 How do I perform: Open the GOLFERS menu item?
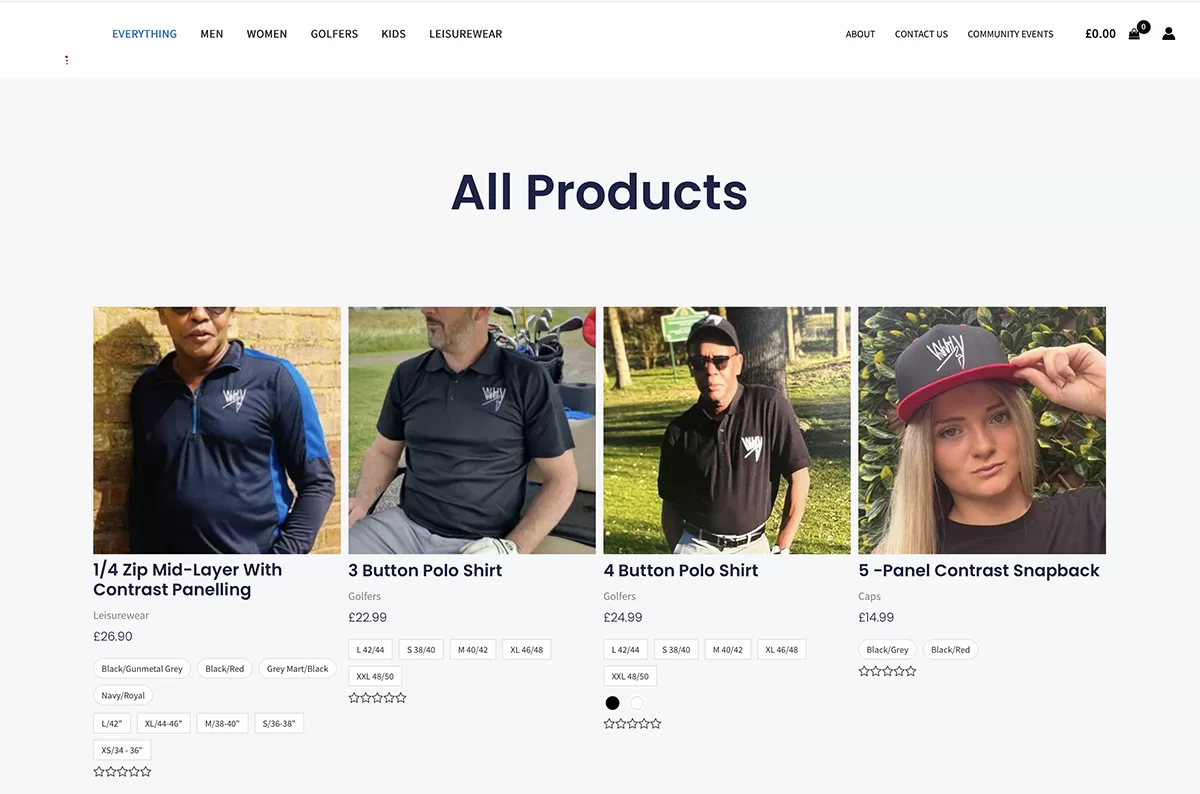pyautogui.click(x=334, y=34)
